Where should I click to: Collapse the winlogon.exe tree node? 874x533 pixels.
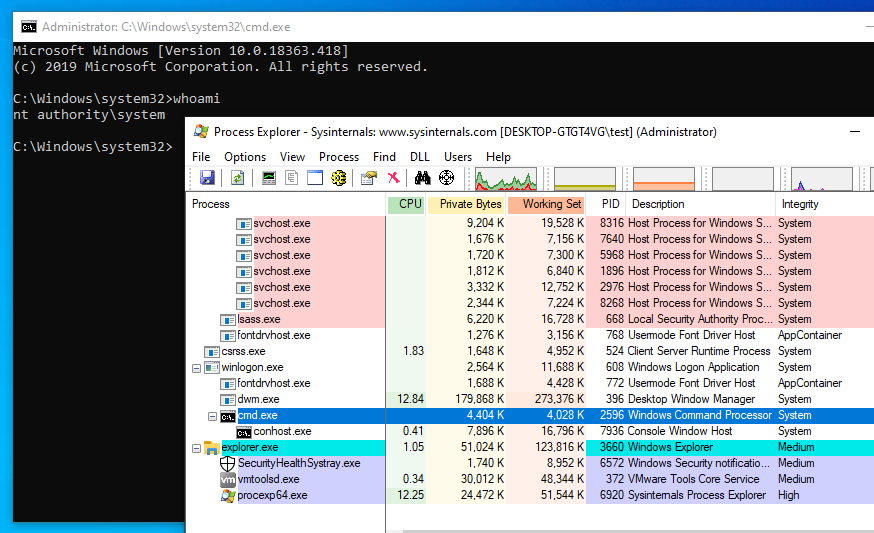[196, 368]
